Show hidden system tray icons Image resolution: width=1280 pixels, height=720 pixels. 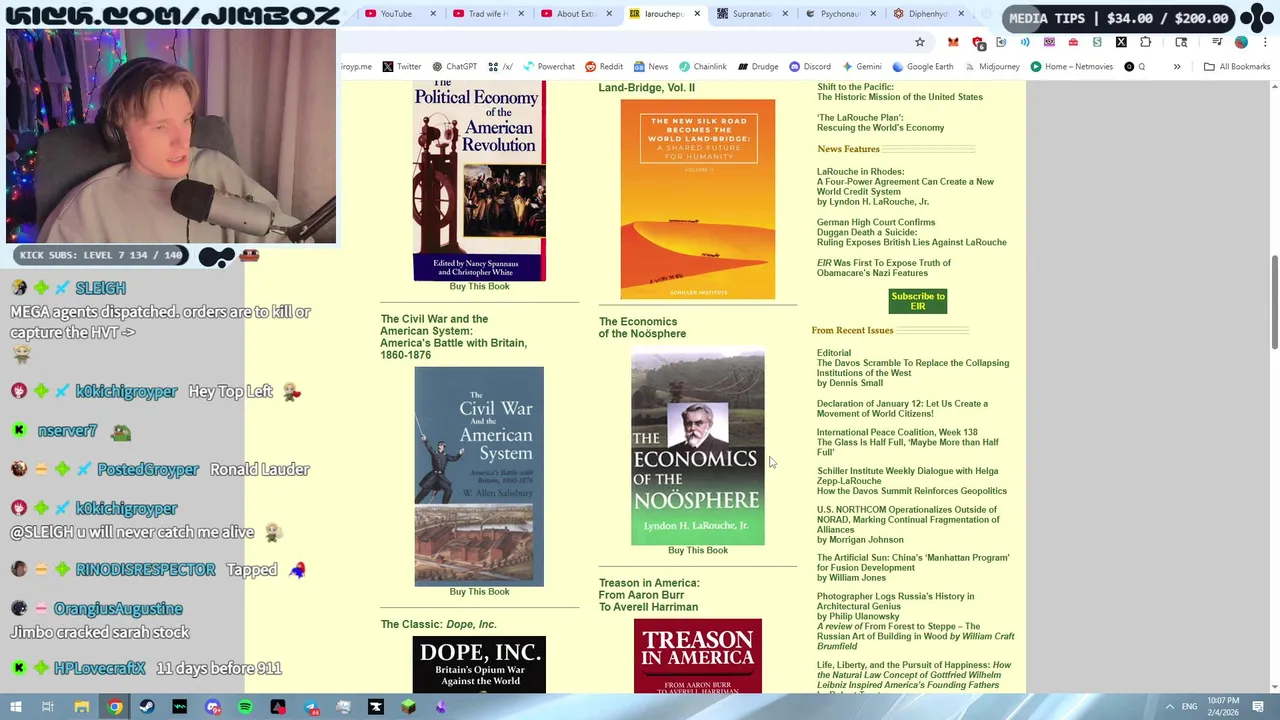[1169, 707]
